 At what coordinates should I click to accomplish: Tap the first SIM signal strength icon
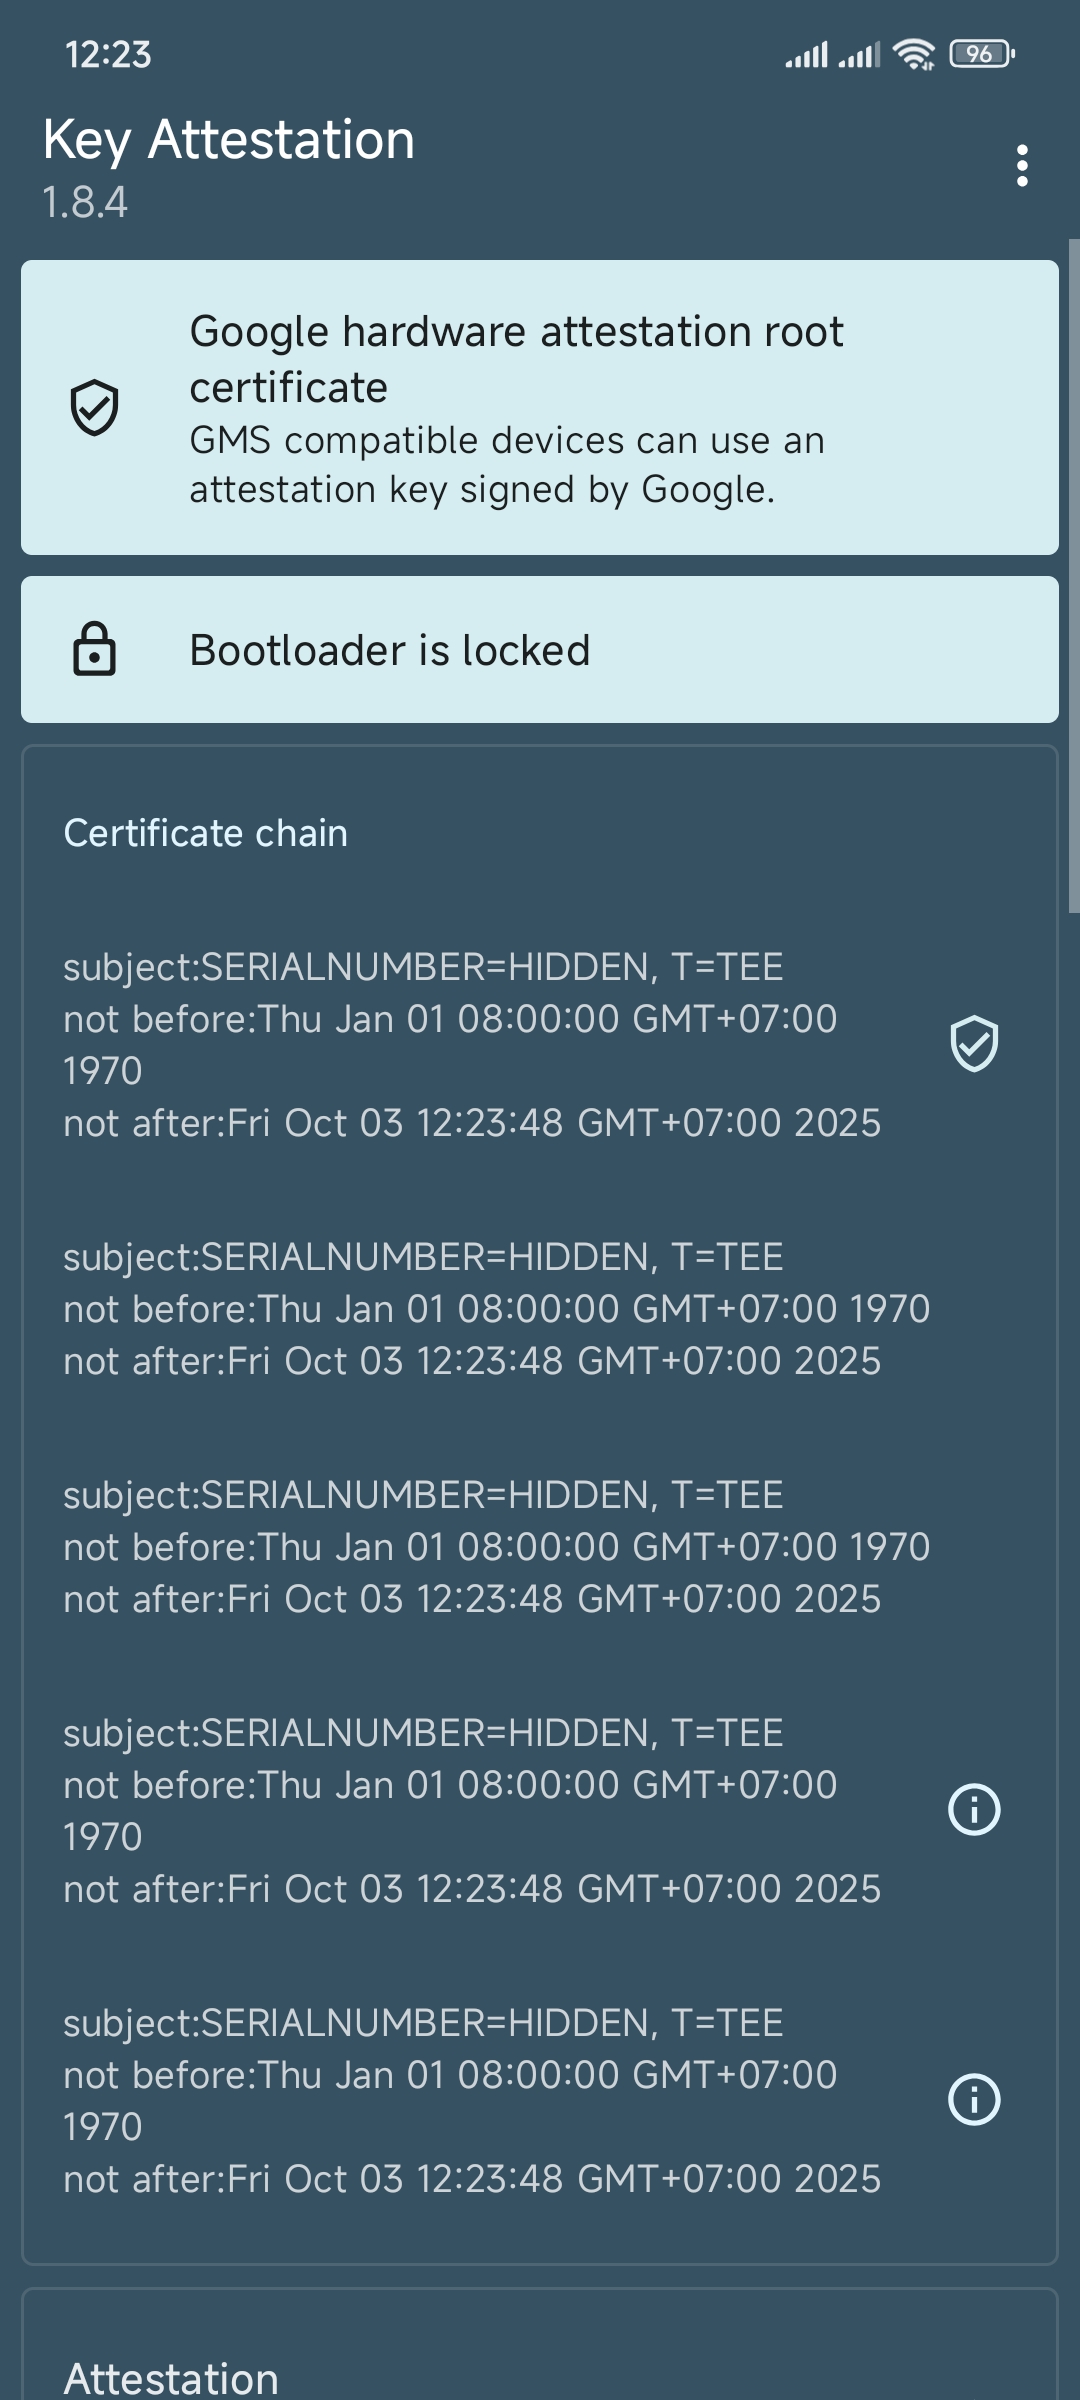point(806,54)
